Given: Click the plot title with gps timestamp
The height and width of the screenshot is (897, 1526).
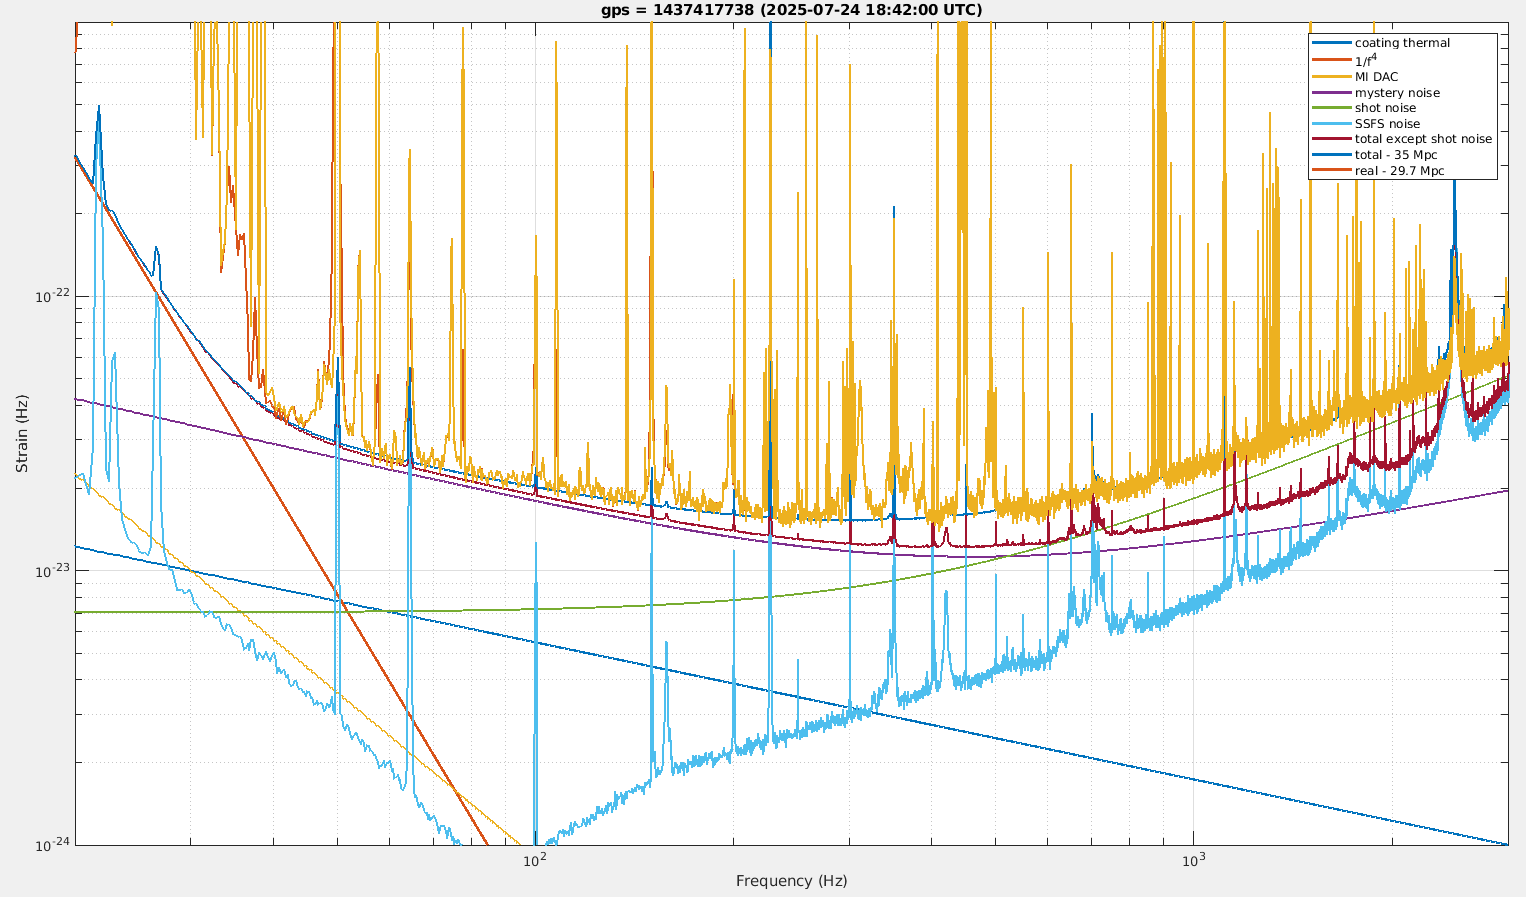Looking at the screenshot, I should pos(791,10).
